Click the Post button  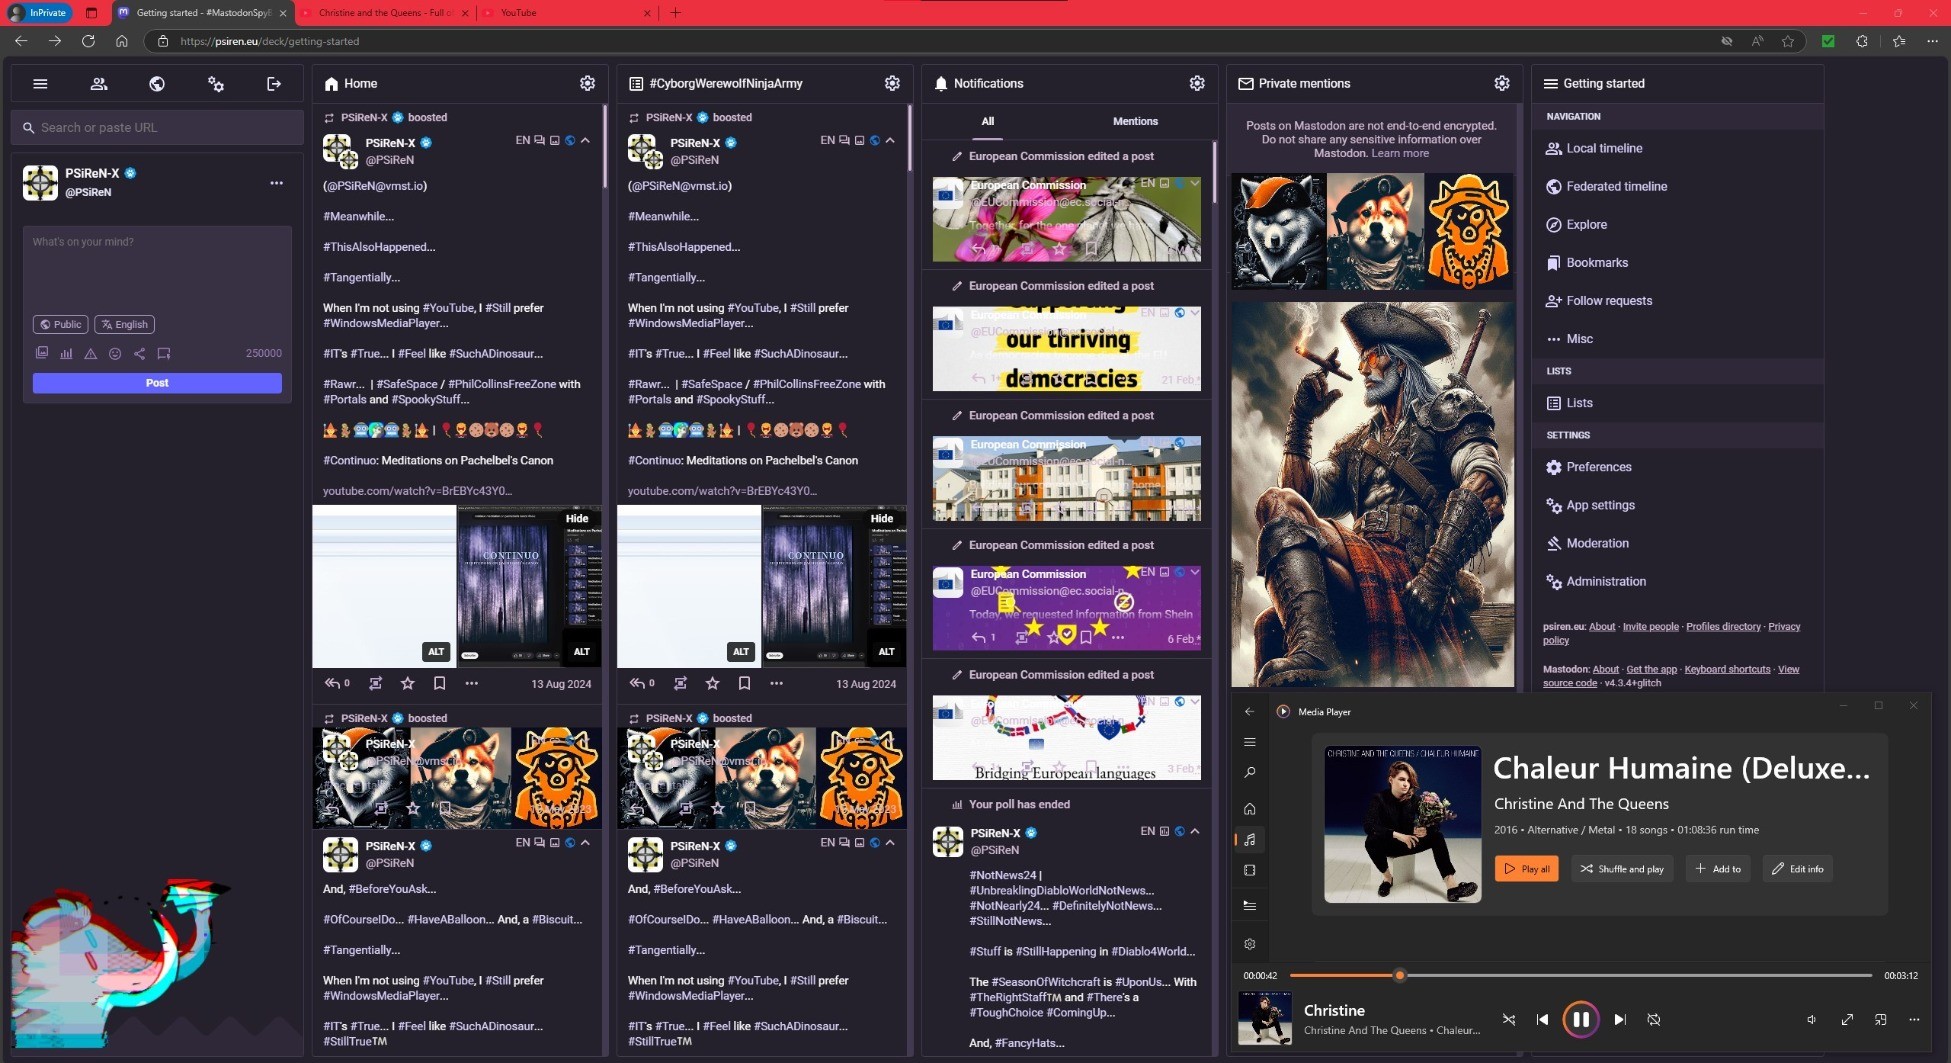(157, 383)
